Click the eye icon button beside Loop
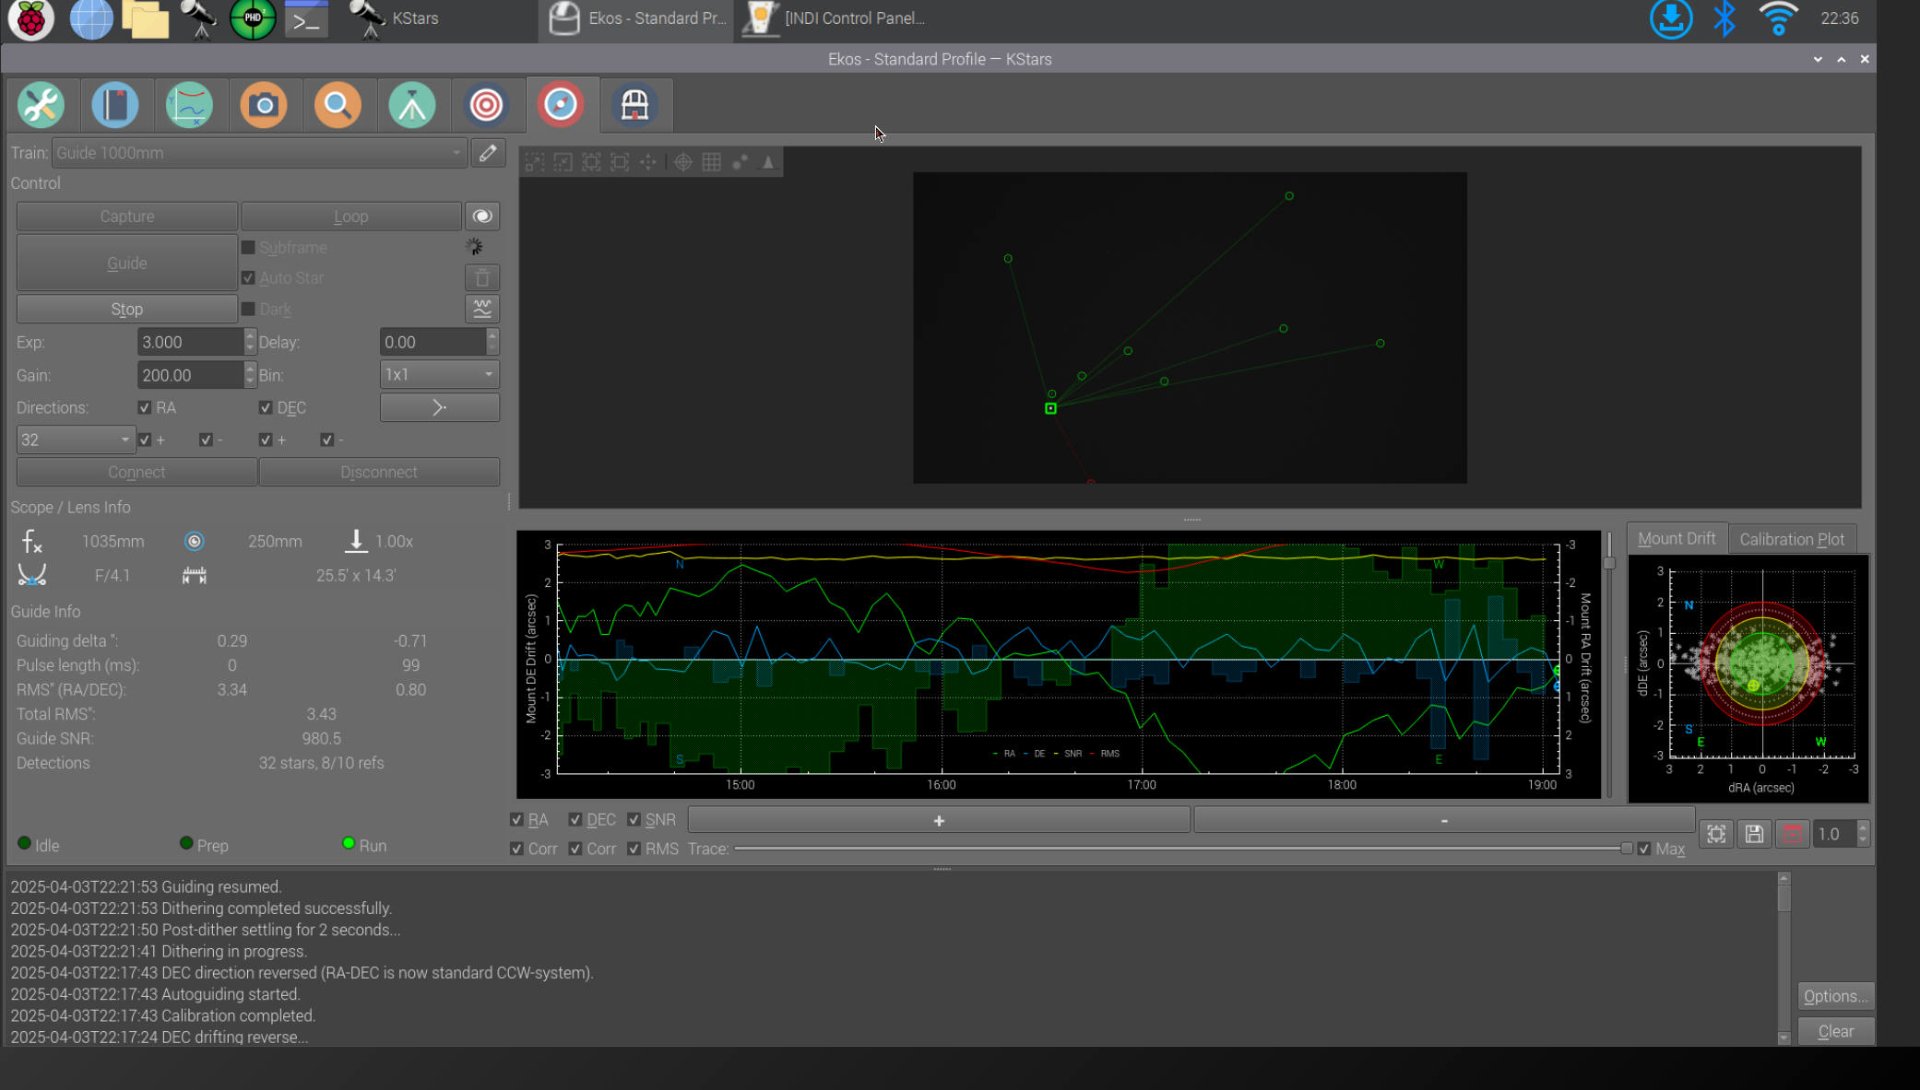 coord(482,216)
